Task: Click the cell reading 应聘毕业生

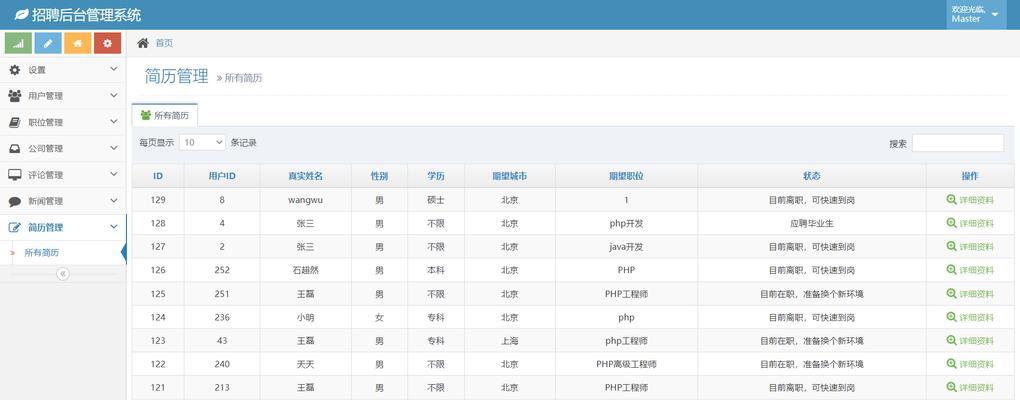Action: pos(811,223)
